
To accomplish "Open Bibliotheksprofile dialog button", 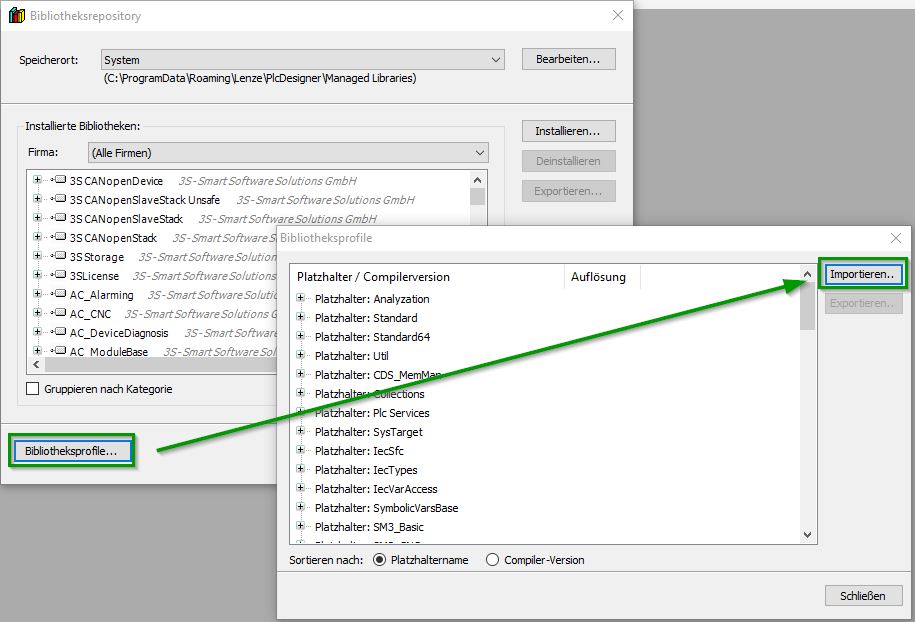I will (x=72, y=451).
